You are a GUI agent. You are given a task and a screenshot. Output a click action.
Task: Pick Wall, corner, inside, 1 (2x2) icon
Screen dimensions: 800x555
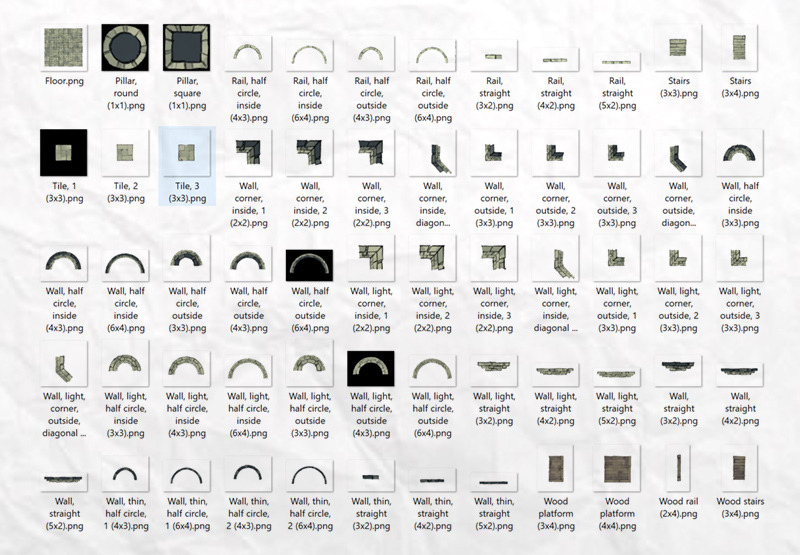point(248,153)
